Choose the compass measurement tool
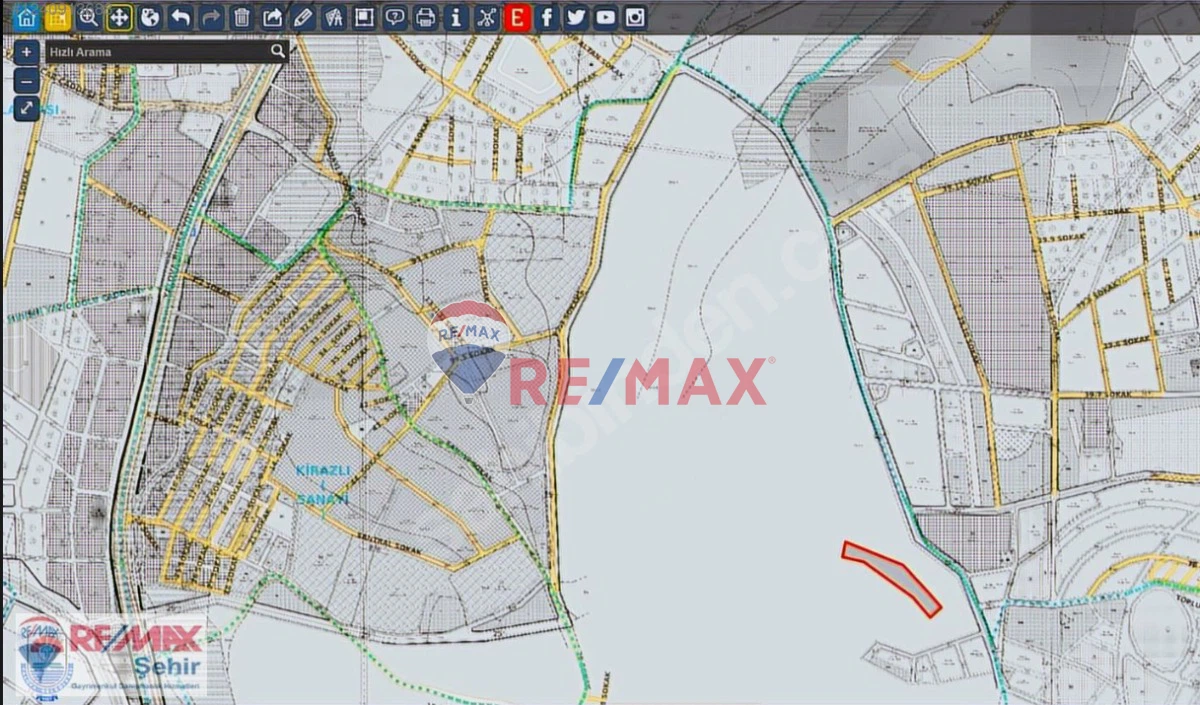This screenshot has height=705, width=1200. (x=334, y=17)
